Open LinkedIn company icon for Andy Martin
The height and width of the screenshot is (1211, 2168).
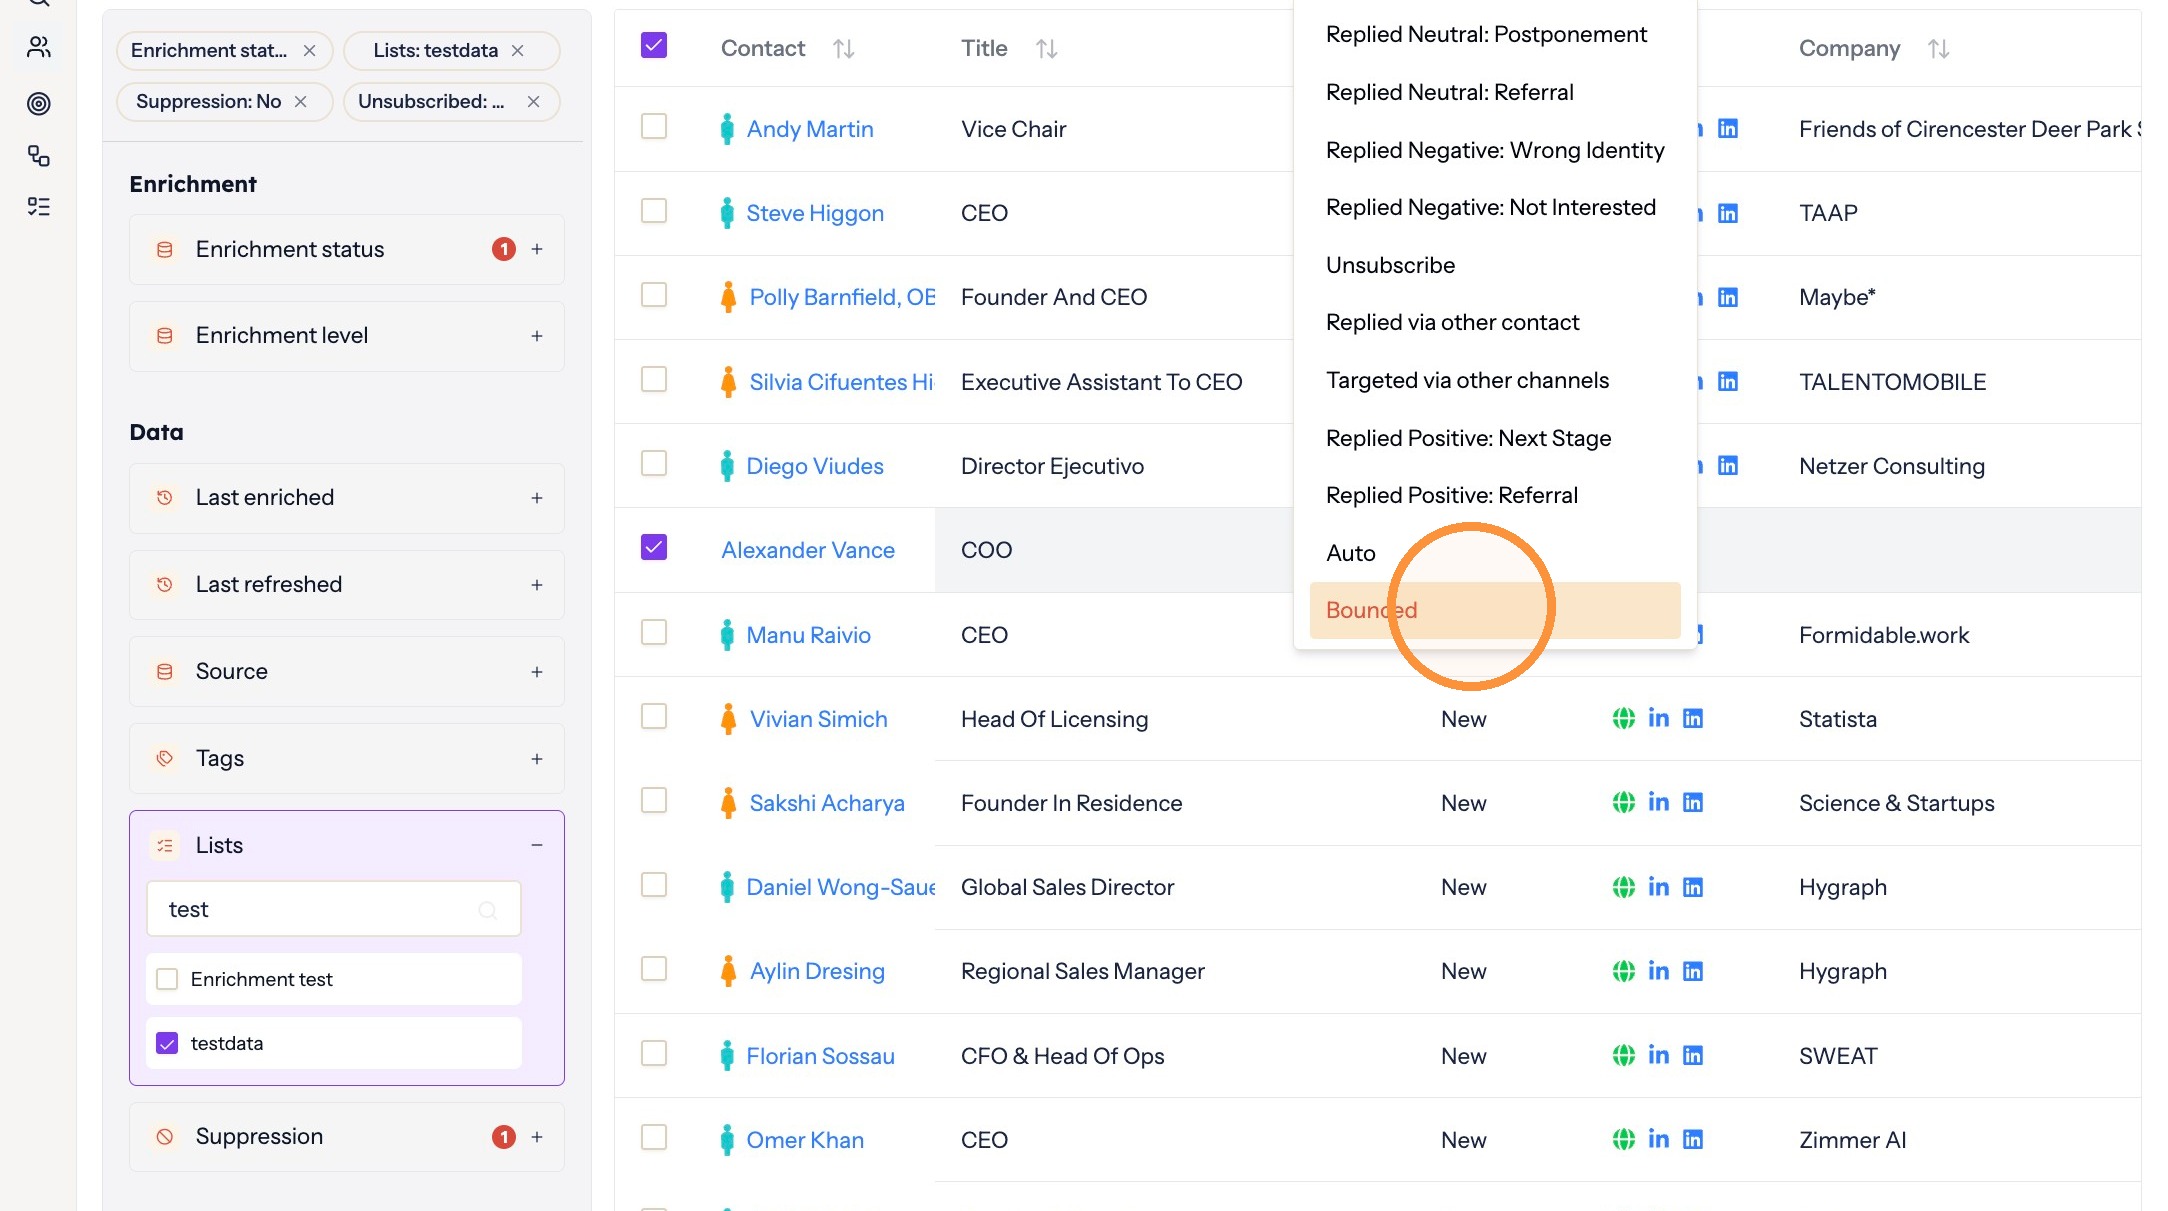point(1728,129)
